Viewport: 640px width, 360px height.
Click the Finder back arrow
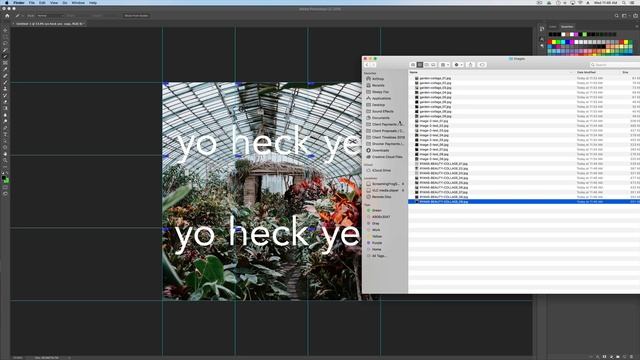367,65
